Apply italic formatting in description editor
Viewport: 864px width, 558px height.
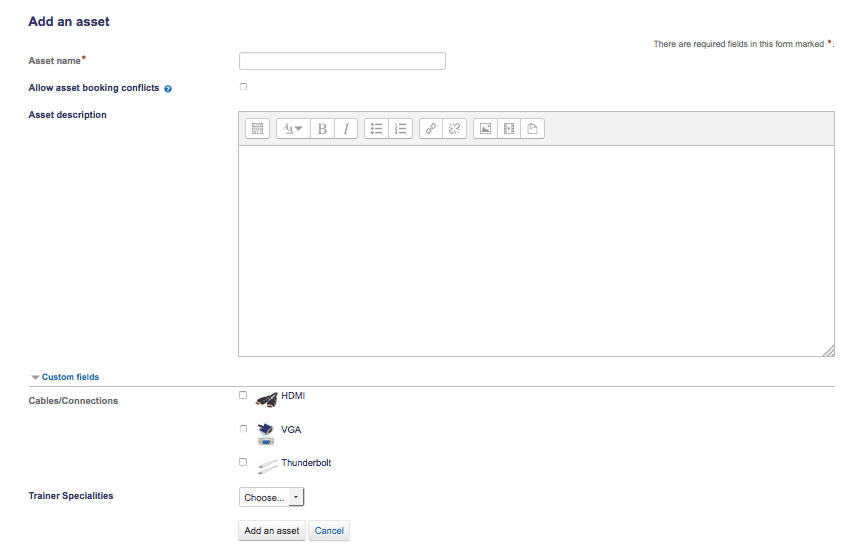[346, 128]
